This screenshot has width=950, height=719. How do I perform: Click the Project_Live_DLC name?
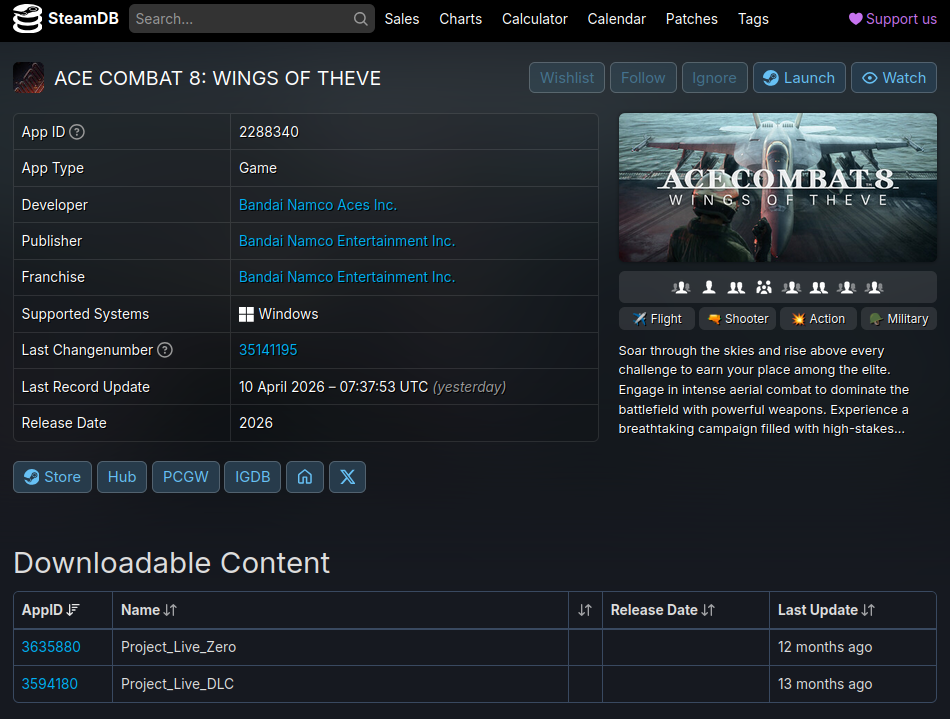[x=178, y=684]
